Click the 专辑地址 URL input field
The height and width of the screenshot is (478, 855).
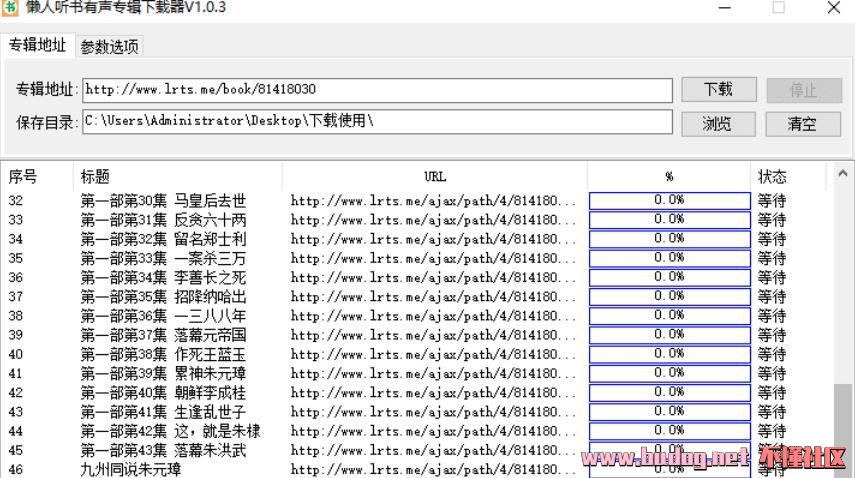click(x=377, y=90)
